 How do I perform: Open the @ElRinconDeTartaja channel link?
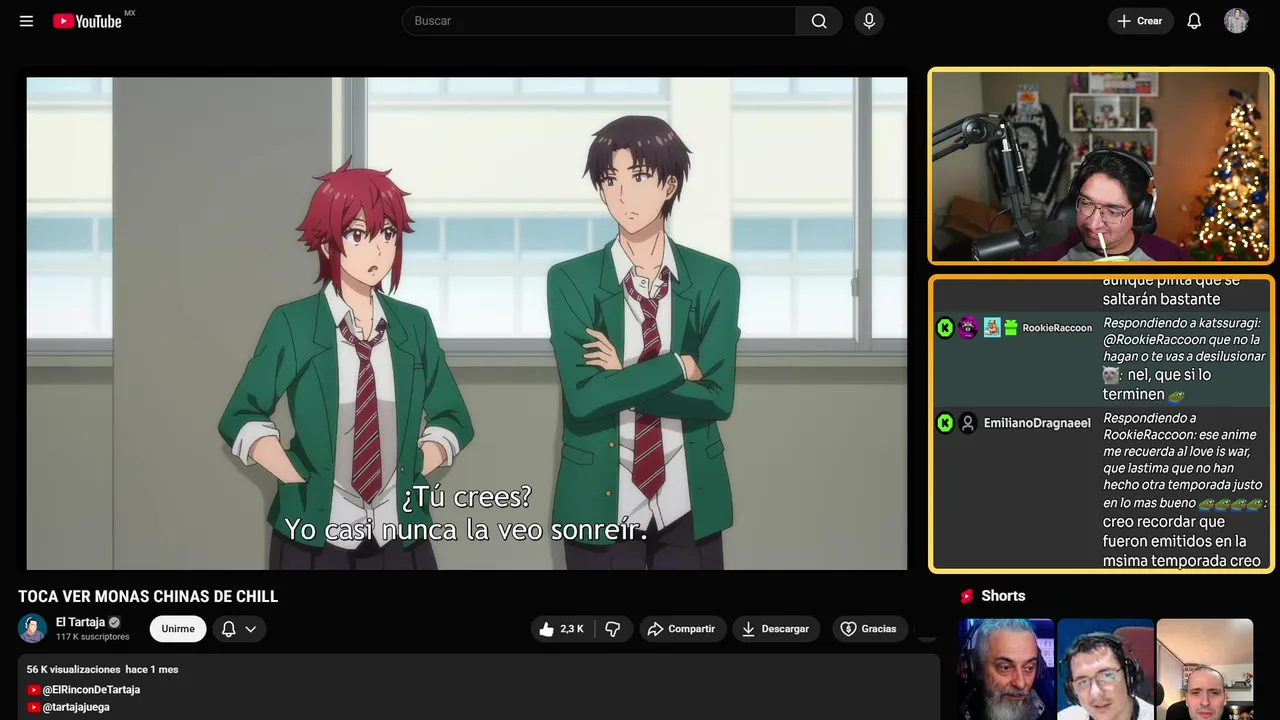pyautogui.click(x=91, y=690)
